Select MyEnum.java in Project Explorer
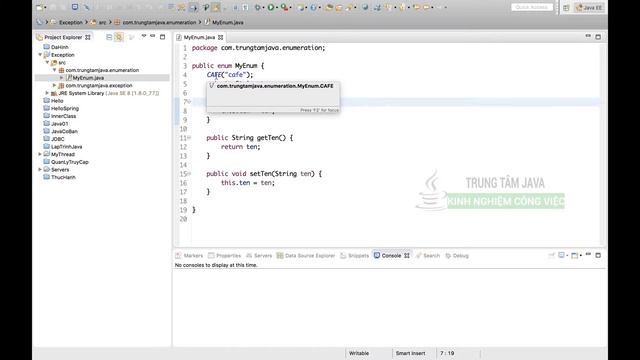640x360 pixels. pos(88,78)
